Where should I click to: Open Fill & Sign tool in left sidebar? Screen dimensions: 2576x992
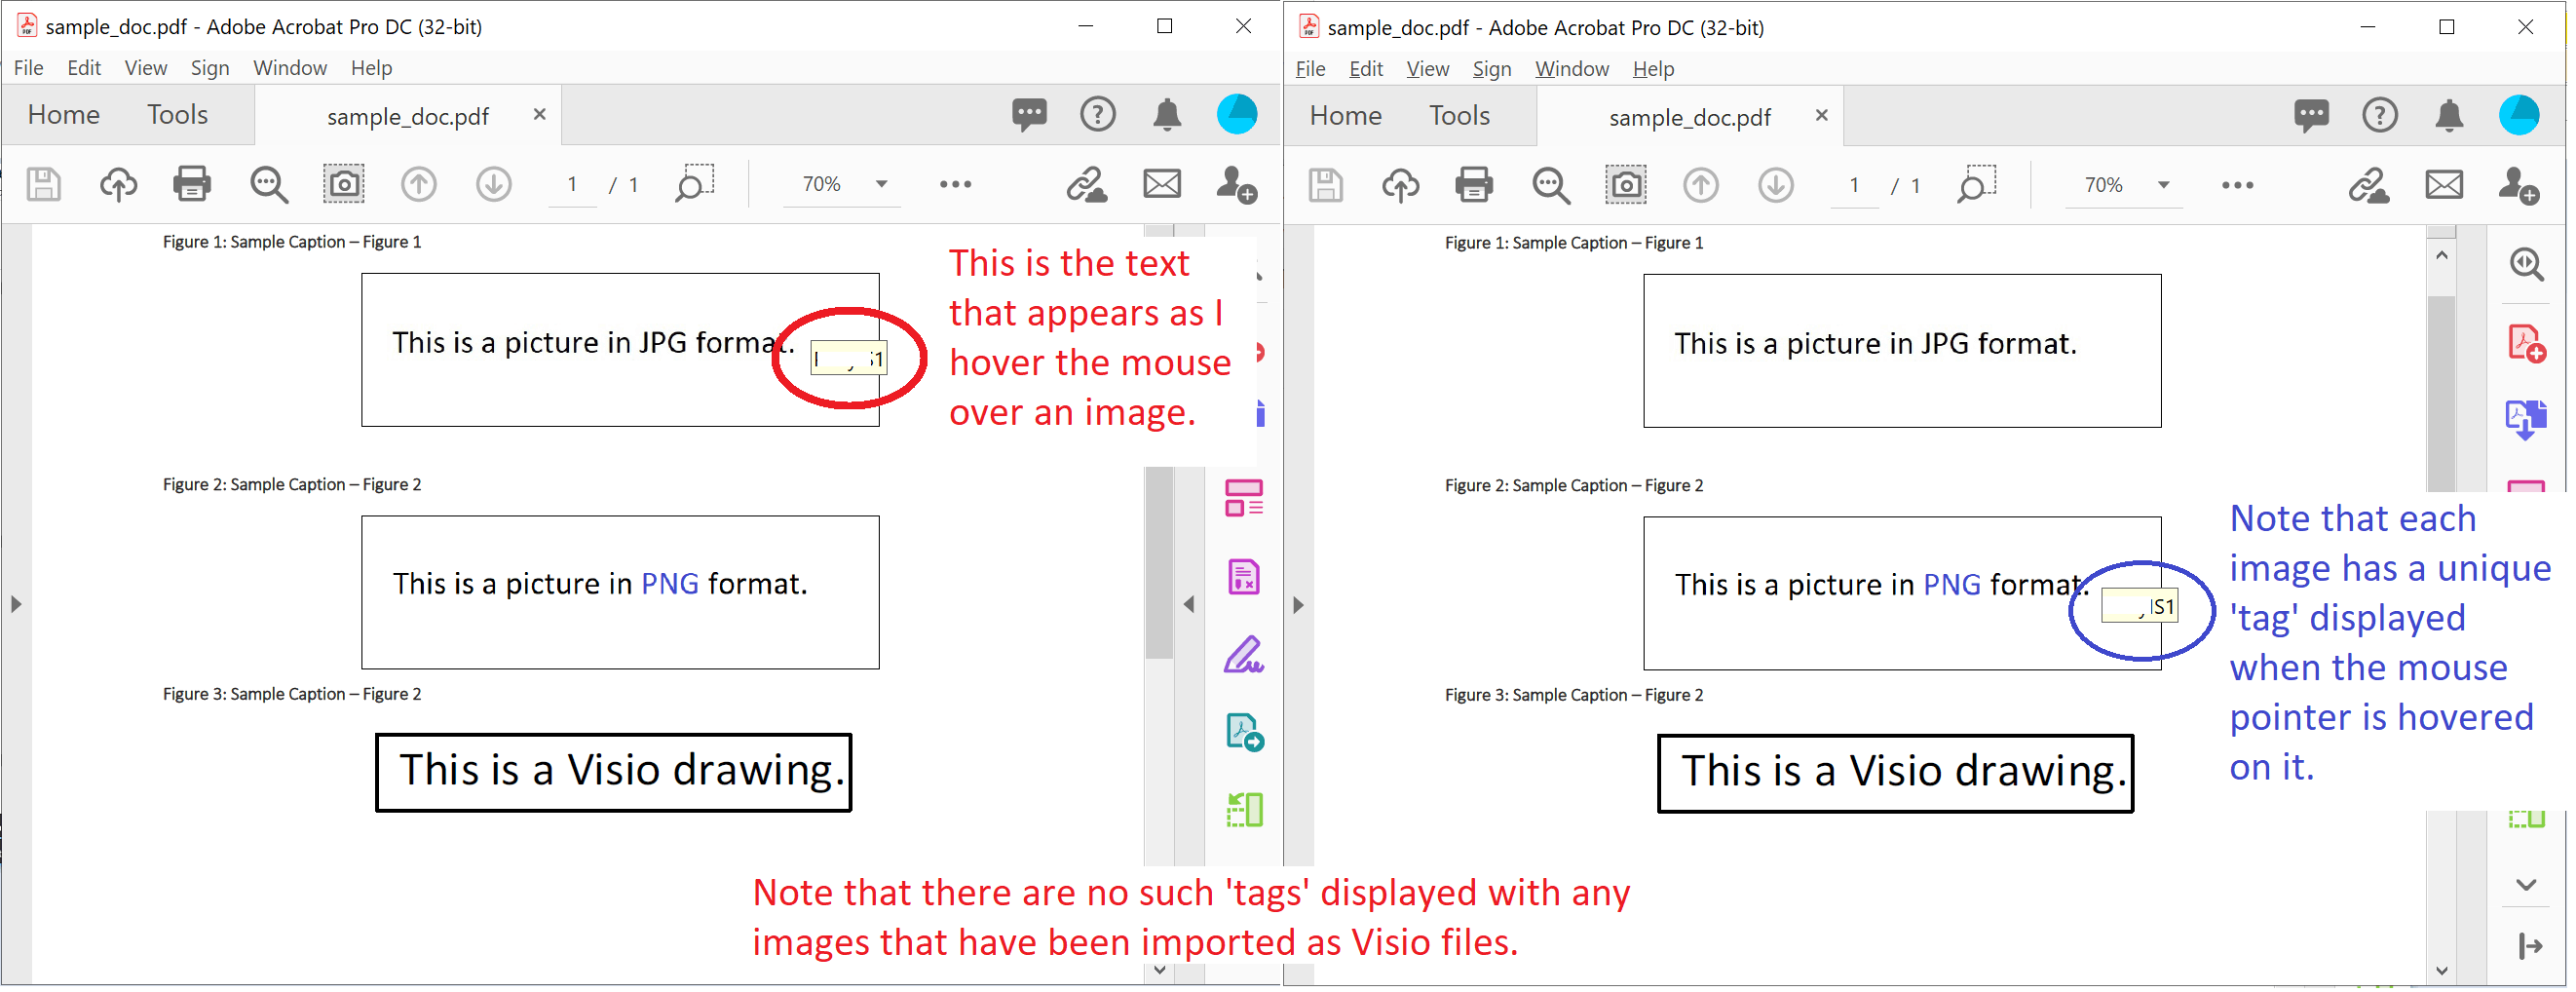tap(1244, 655)
